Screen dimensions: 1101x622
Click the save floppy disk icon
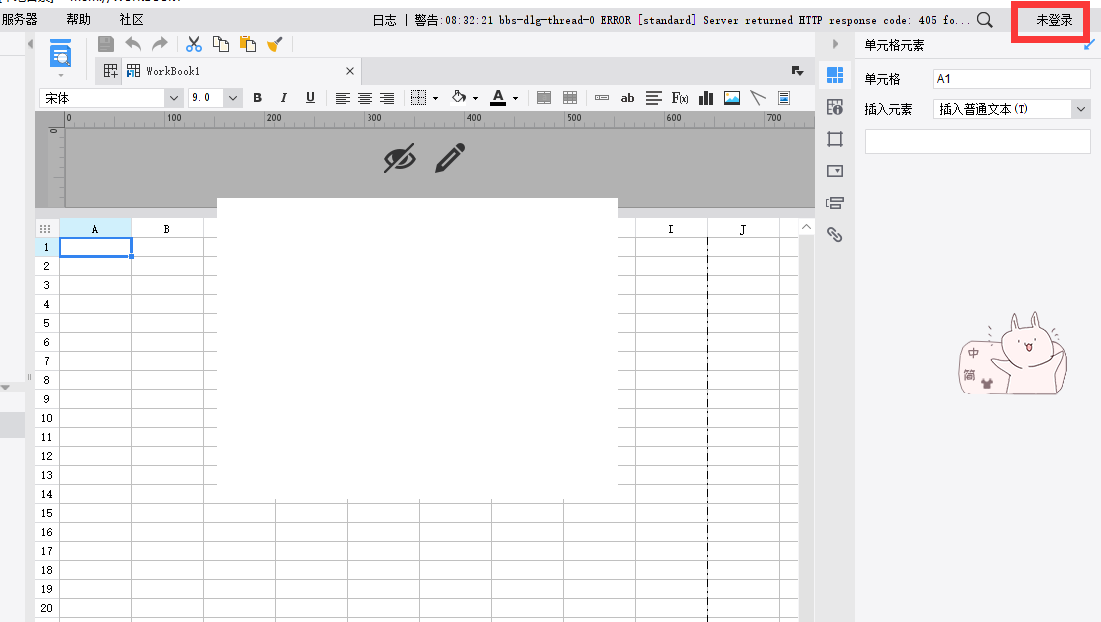click(x=105, y=44)
